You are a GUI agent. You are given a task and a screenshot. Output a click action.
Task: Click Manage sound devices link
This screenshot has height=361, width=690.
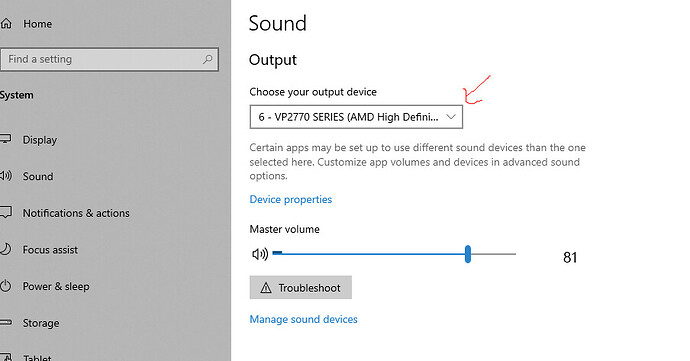[303, 319]
